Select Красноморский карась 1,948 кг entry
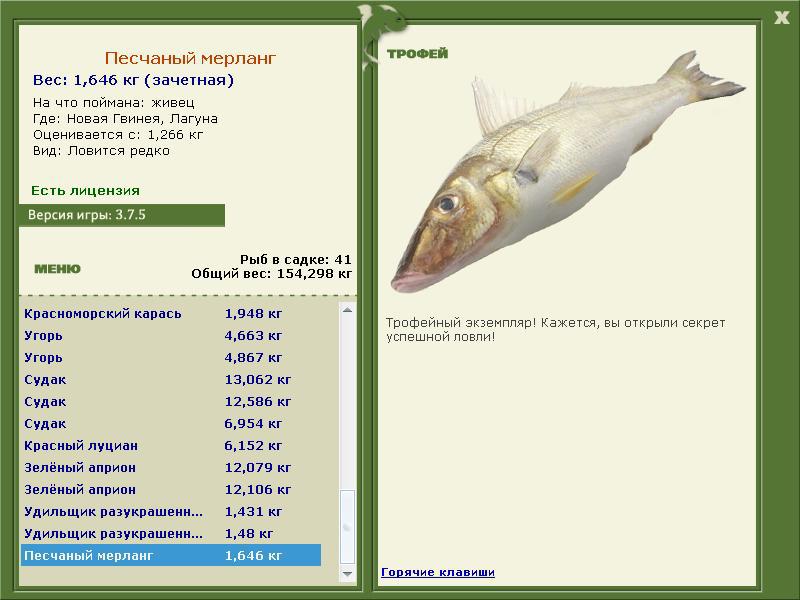The image size is (800, 600). click(x=171, y=314)
